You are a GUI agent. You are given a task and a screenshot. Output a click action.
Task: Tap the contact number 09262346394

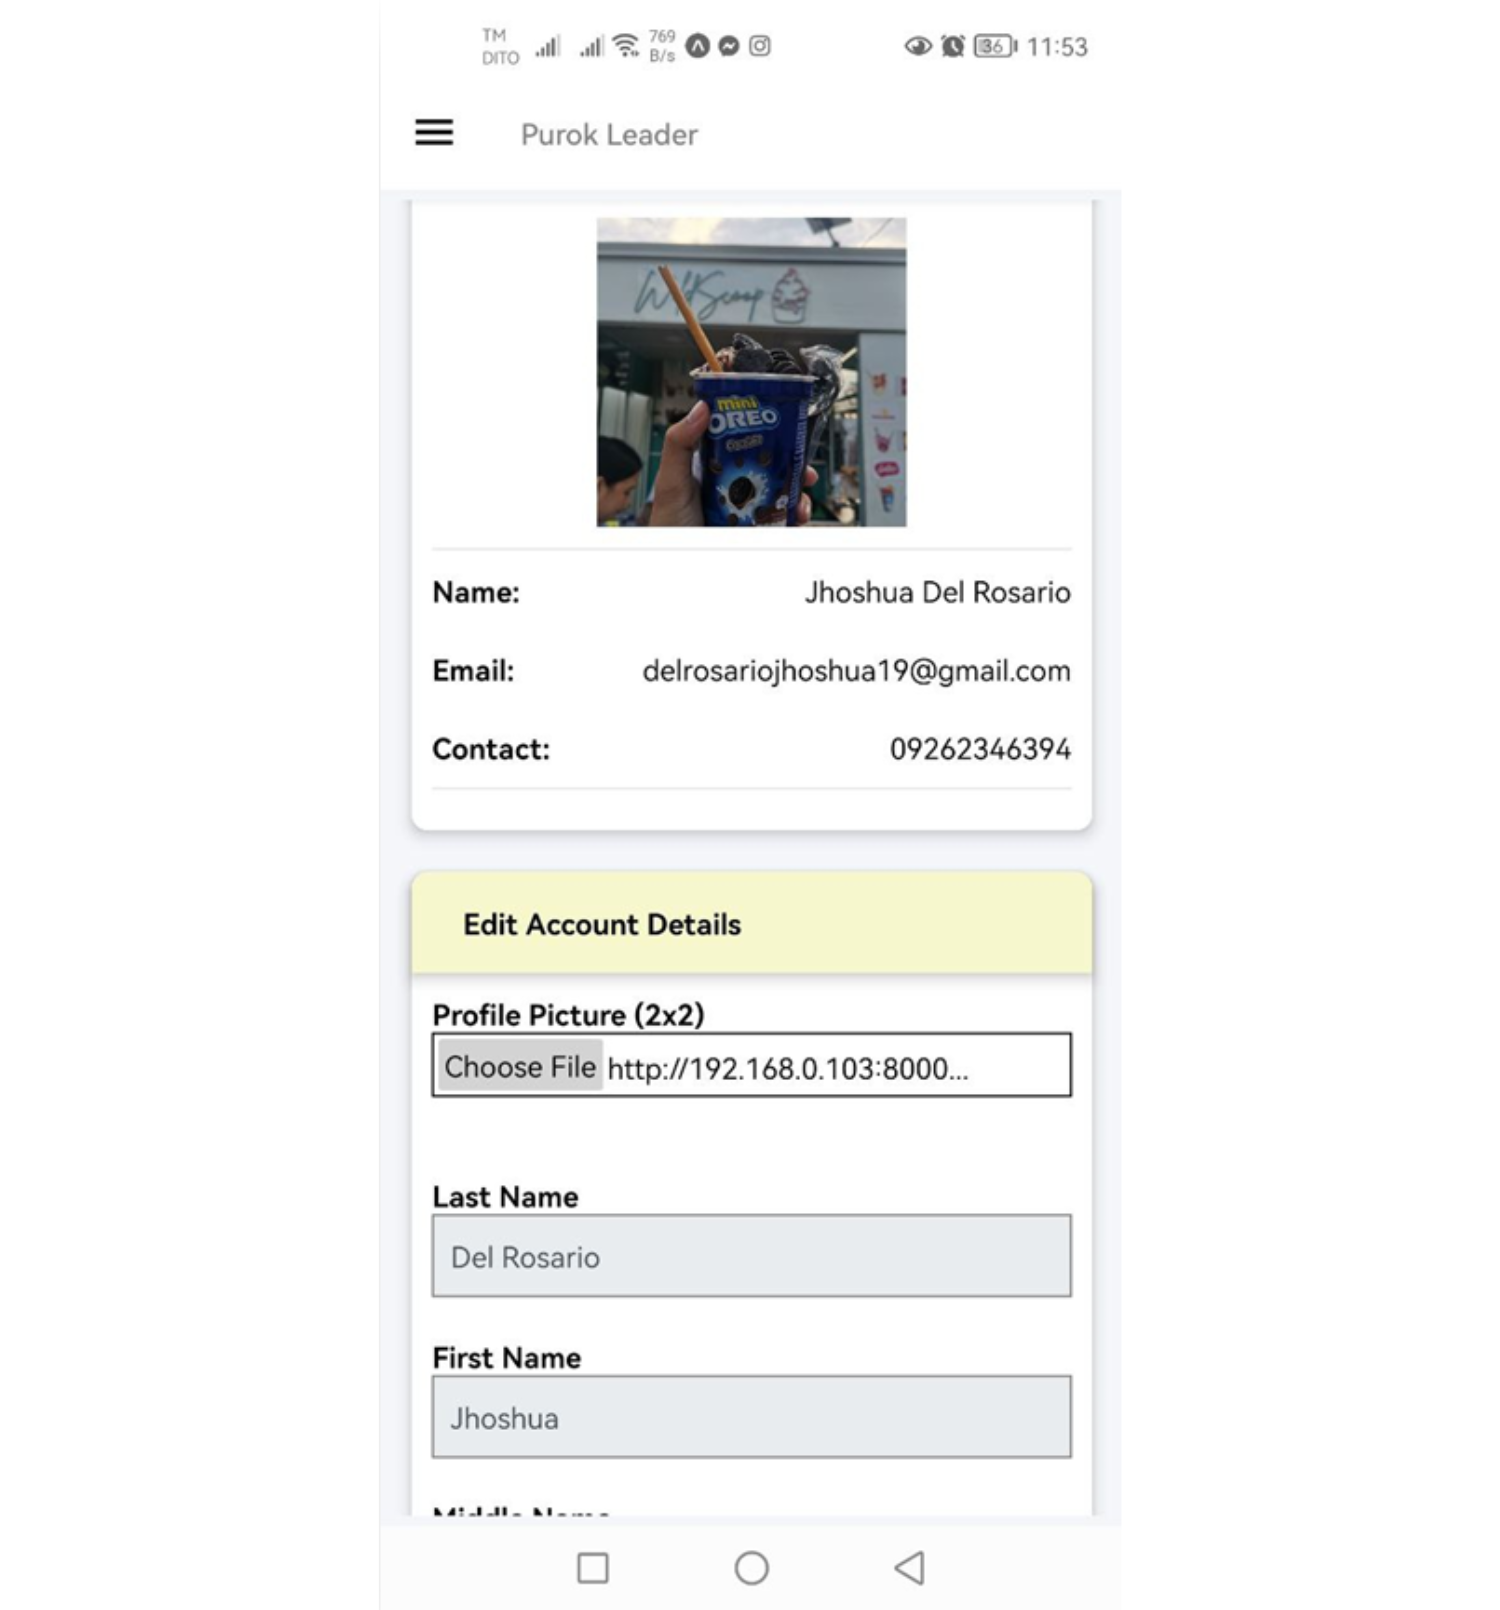(x=980, y=749)
